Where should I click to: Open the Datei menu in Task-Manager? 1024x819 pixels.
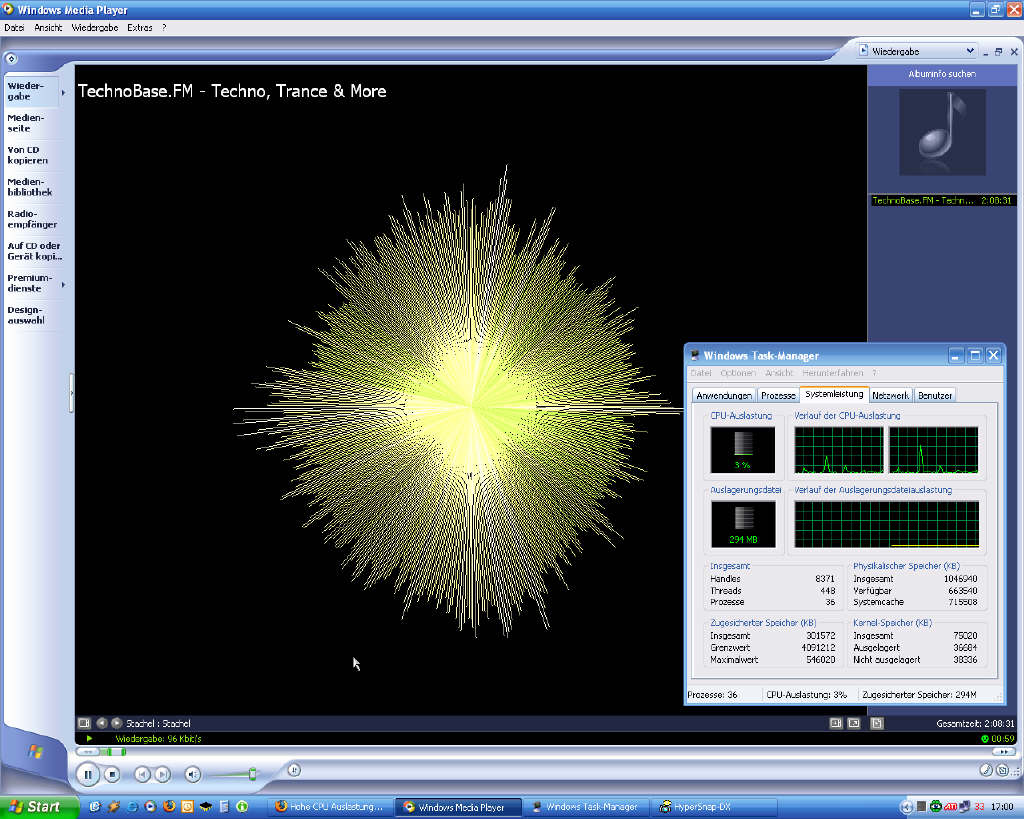(x=701, y=373)
